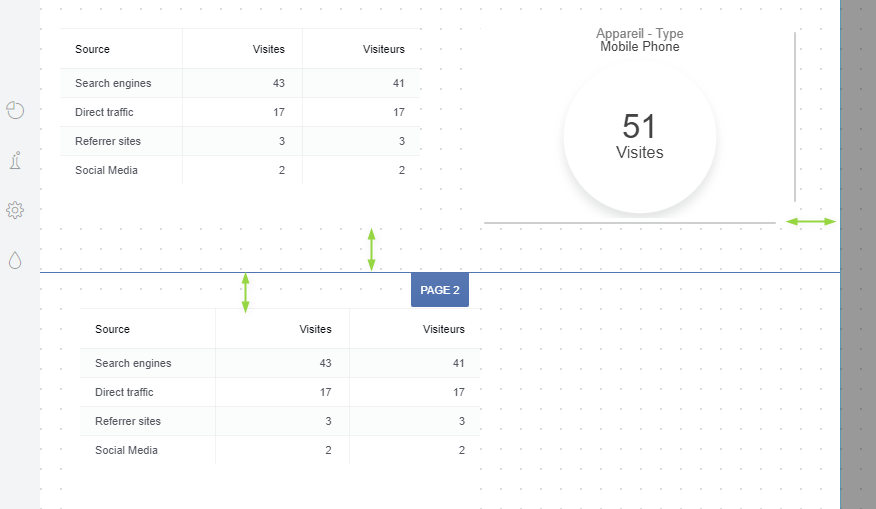Click the green horizontal margin arrow
876x509 pixels.
pyautogui.click(x=810, y=221)
